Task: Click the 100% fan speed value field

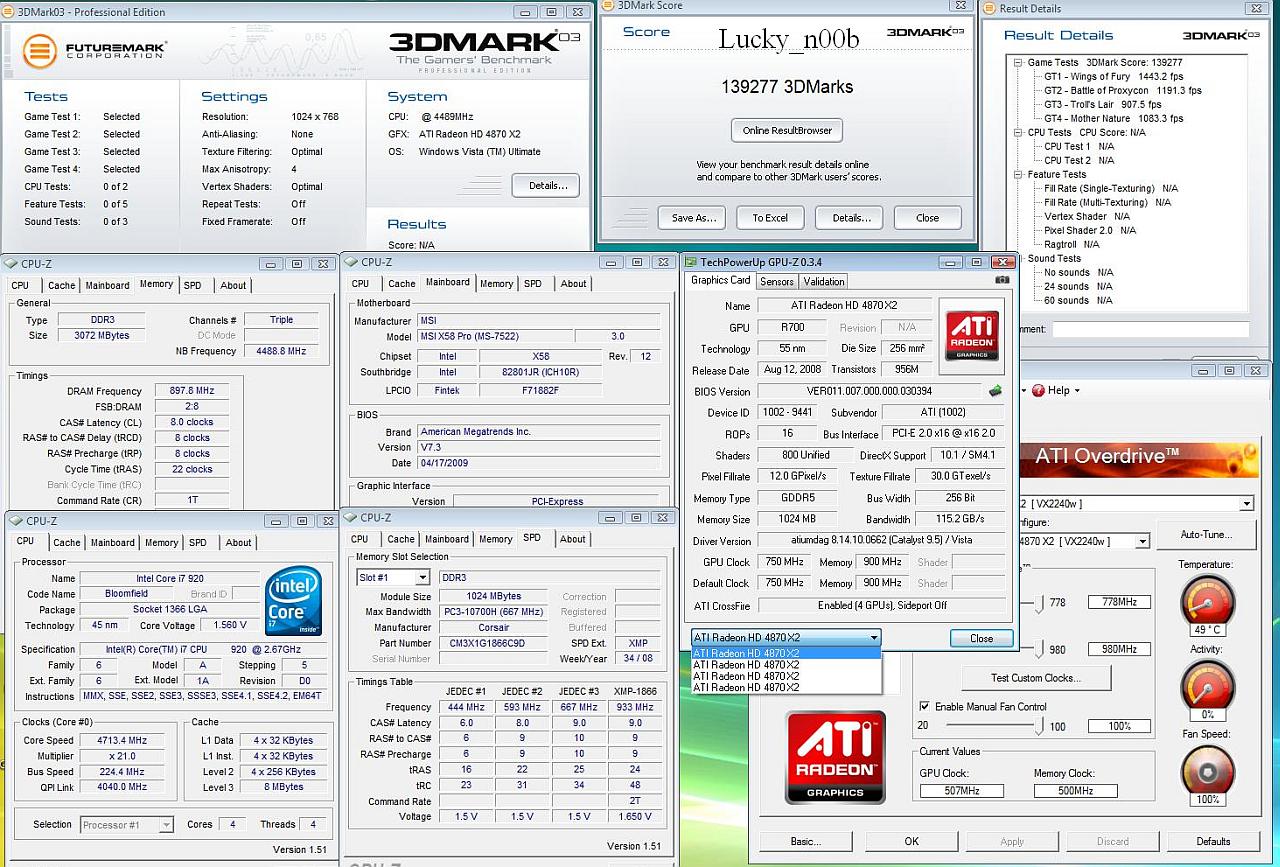Action: click(1119, 726)
